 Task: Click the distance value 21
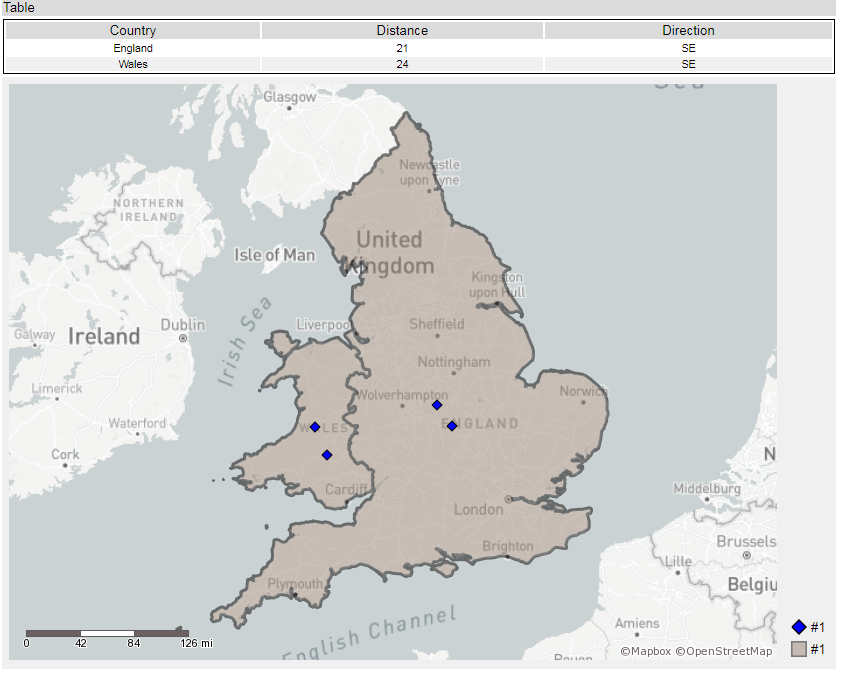tap(402, 48)
